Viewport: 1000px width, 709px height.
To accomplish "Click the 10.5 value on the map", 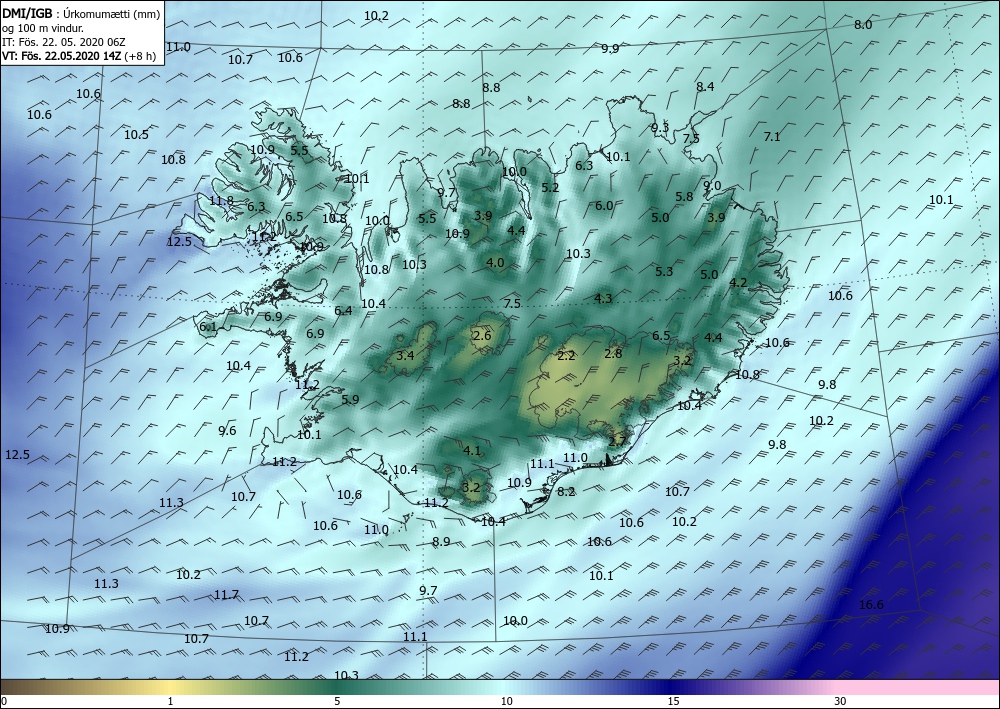I will click(x=136, y=135).
